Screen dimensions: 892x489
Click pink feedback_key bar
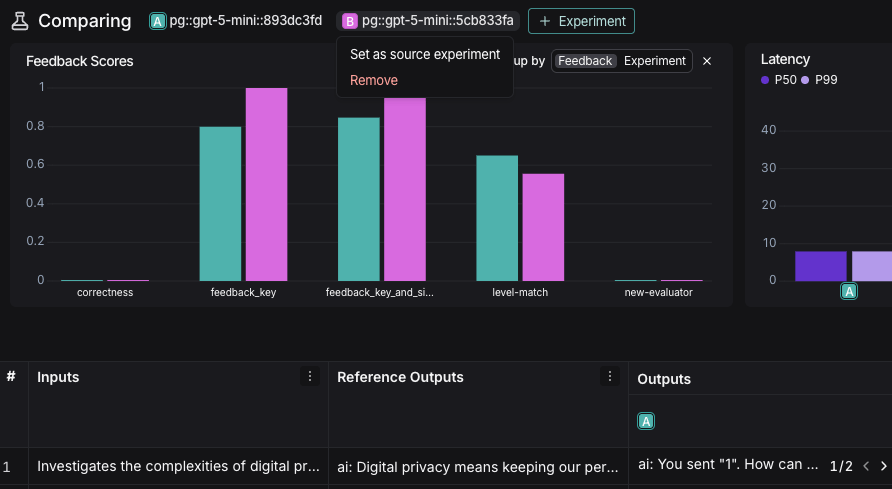pos(266,184)
